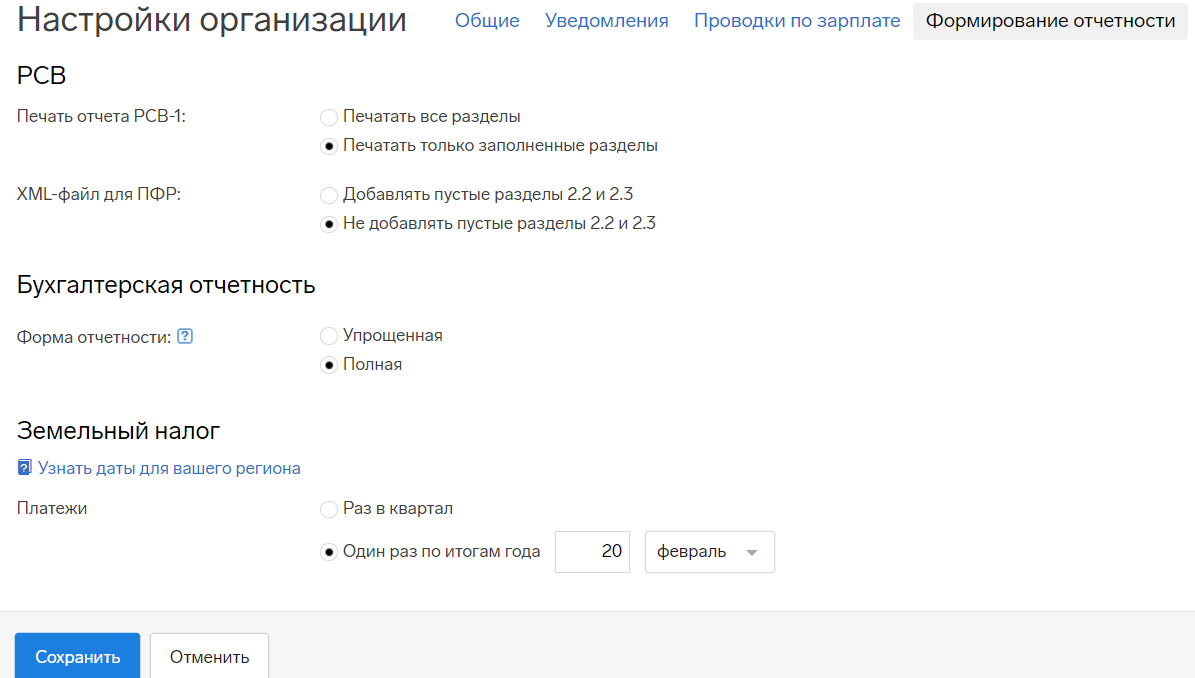The height and width of the screenshot is (678, 1195).
Task: Click the Печать отчета РСВ-1 label
Action: (x=101, y=117)
